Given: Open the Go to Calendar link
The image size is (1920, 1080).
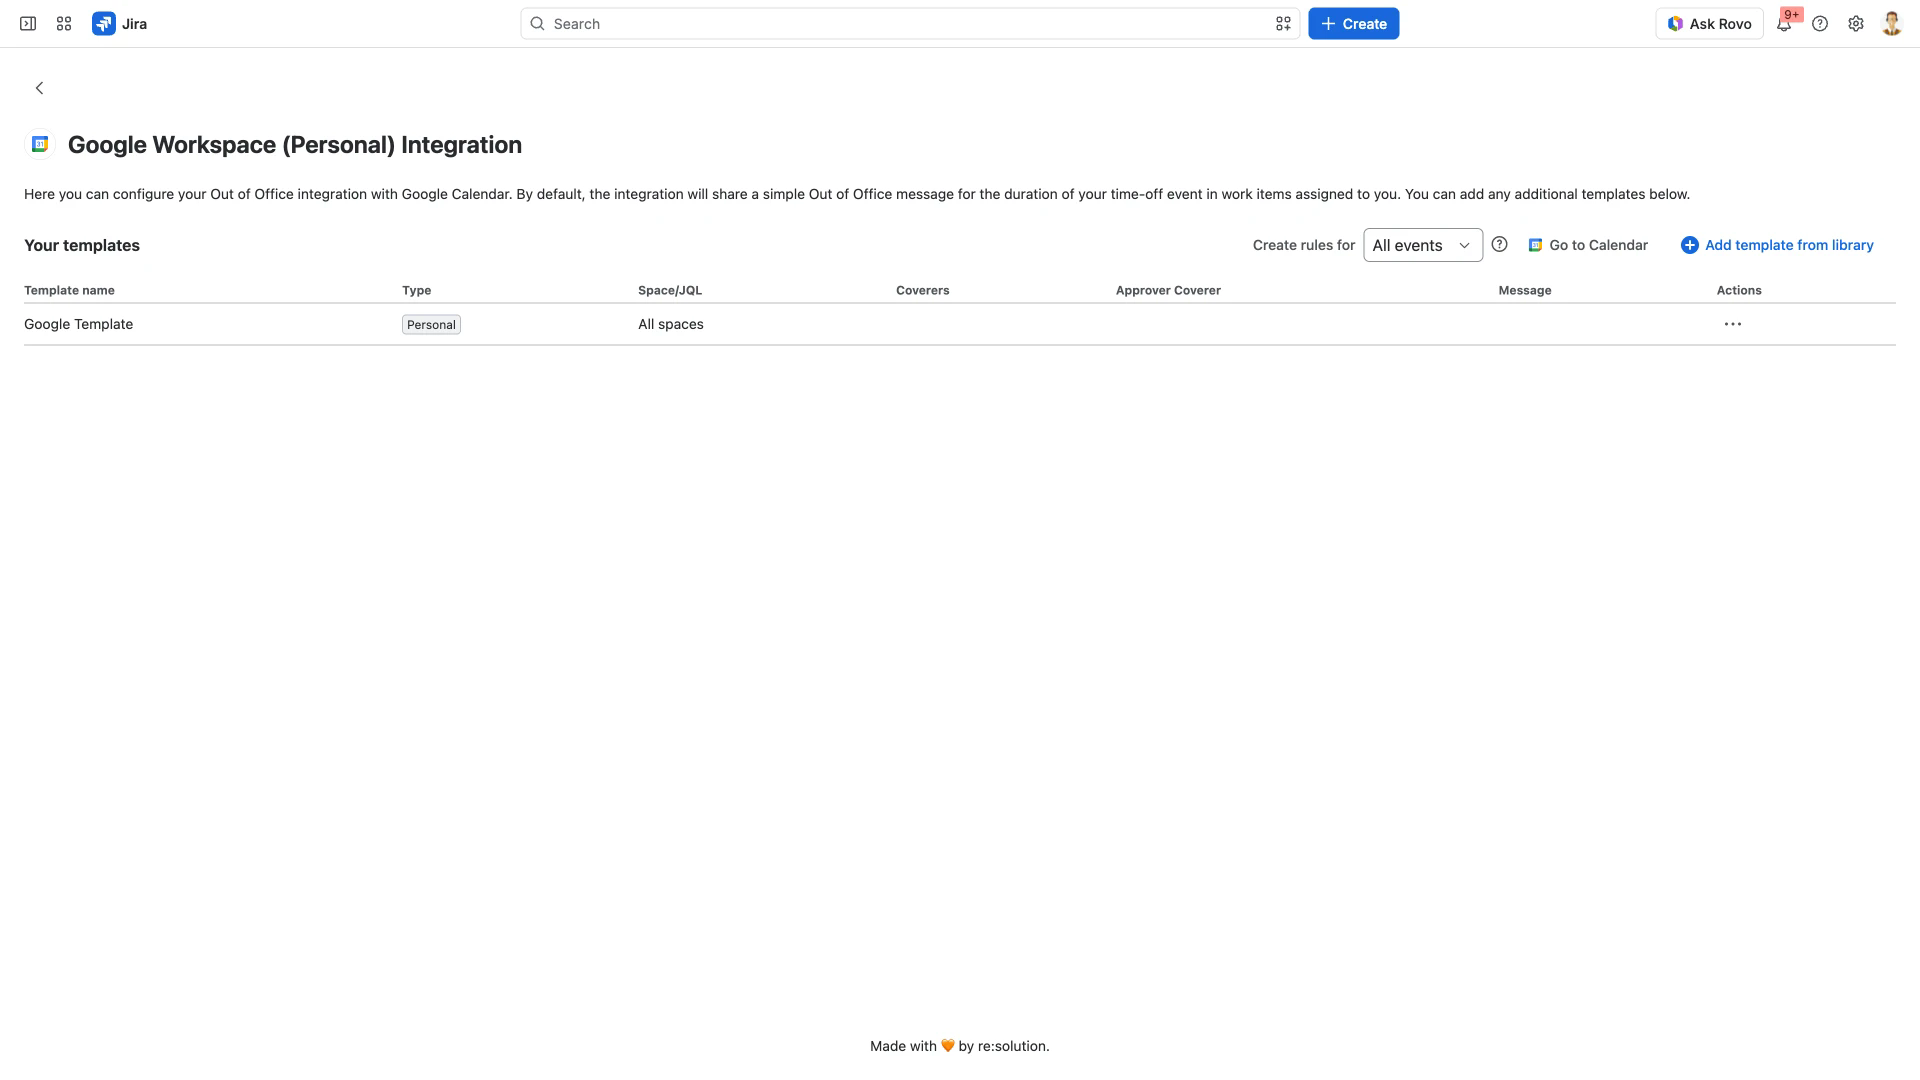Looking at the screenshot, I should [x=1588, y=245].
